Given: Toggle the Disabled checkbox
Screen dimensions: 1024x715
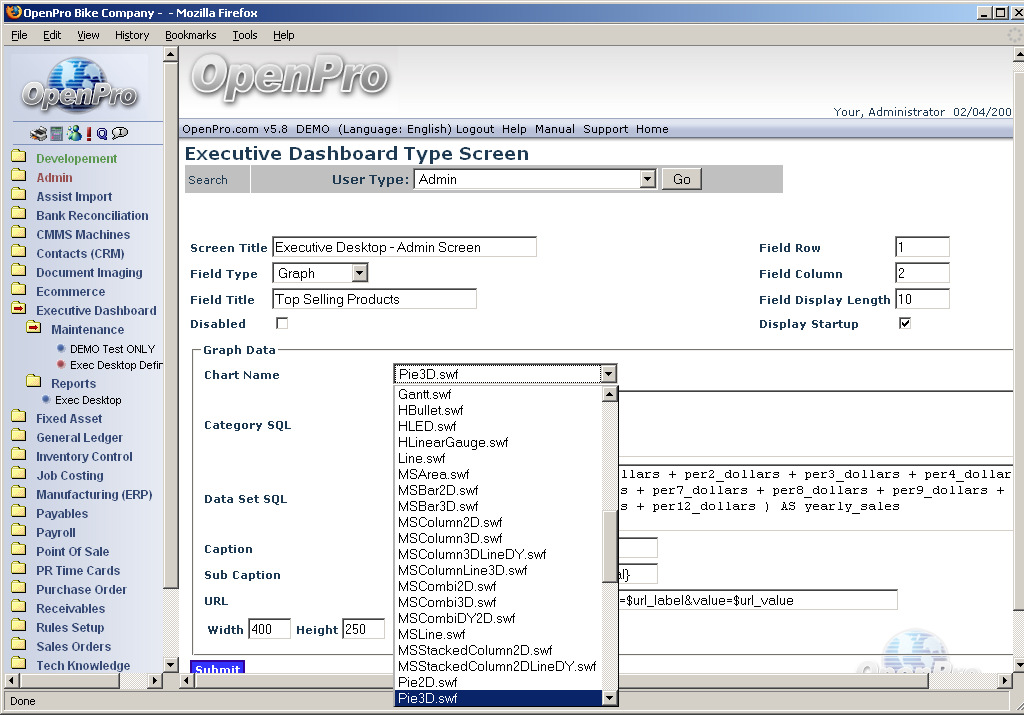Looking at the screenshot, I should [x=282, y=324].
